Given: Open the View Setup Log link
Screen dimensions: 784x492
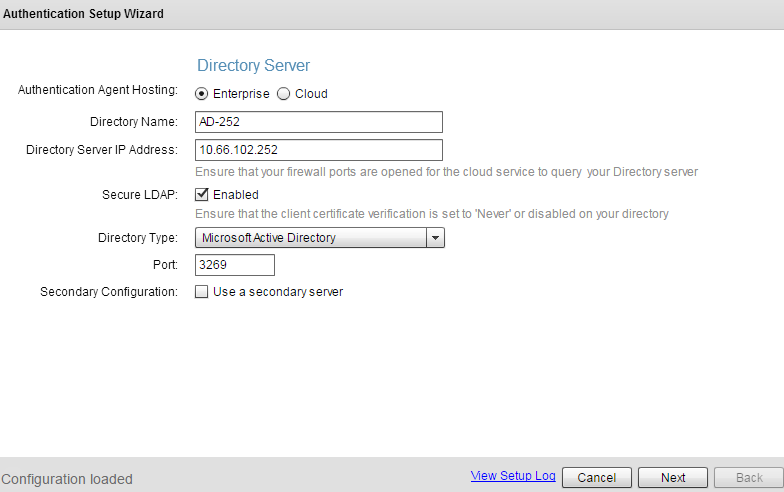Looking at the screenshot, I should tap(513, 476).
